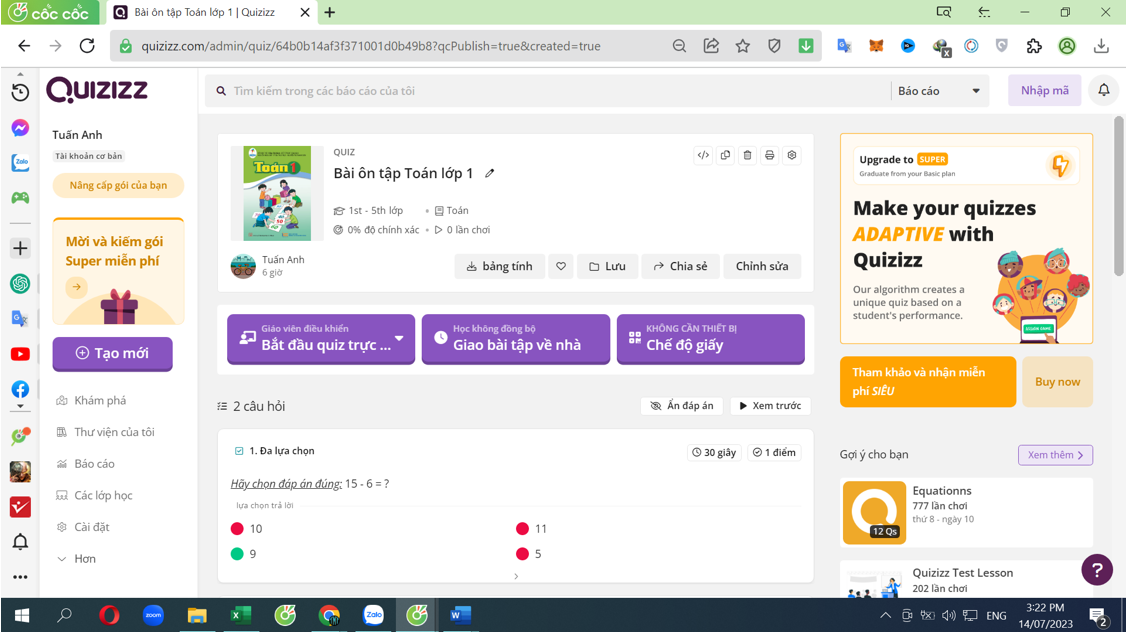
Task: Duplicate the quiz with copy icon
Action: point(725,156)
